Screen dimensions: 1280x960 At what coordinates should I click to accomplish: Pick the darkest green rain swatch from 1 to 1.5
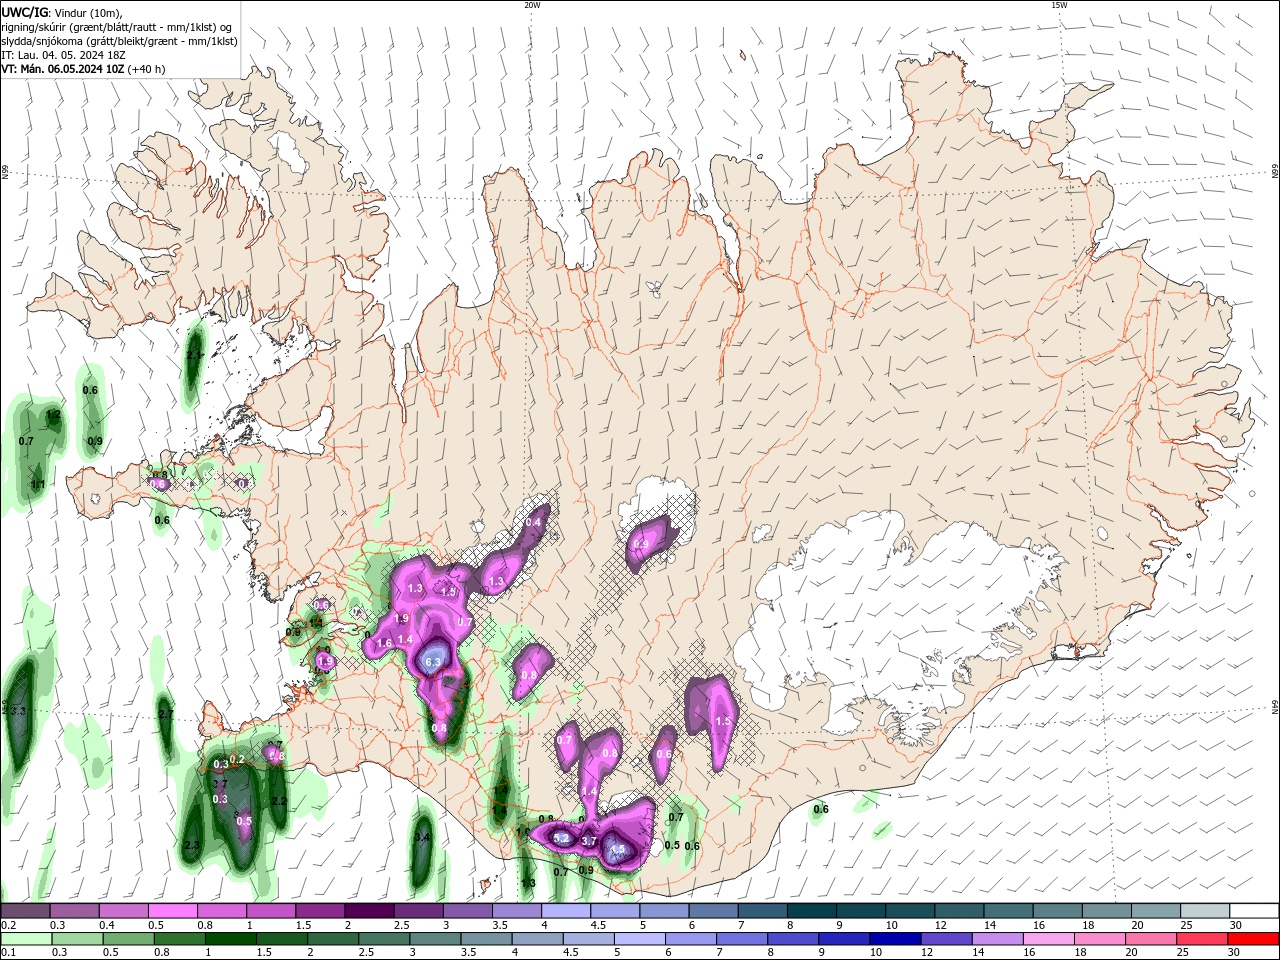coord(230,939)
